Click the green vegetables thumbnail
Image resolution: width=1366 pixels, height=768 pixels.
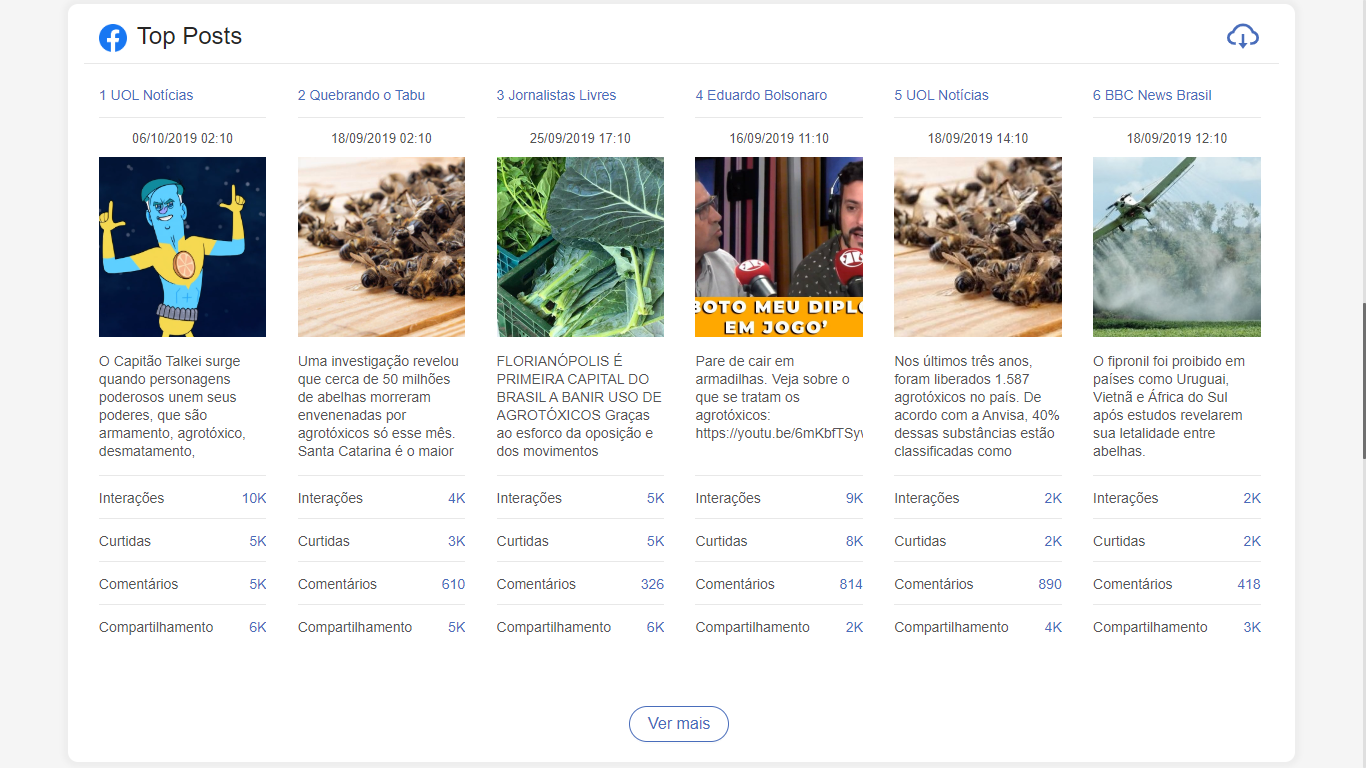pos(580,247)
